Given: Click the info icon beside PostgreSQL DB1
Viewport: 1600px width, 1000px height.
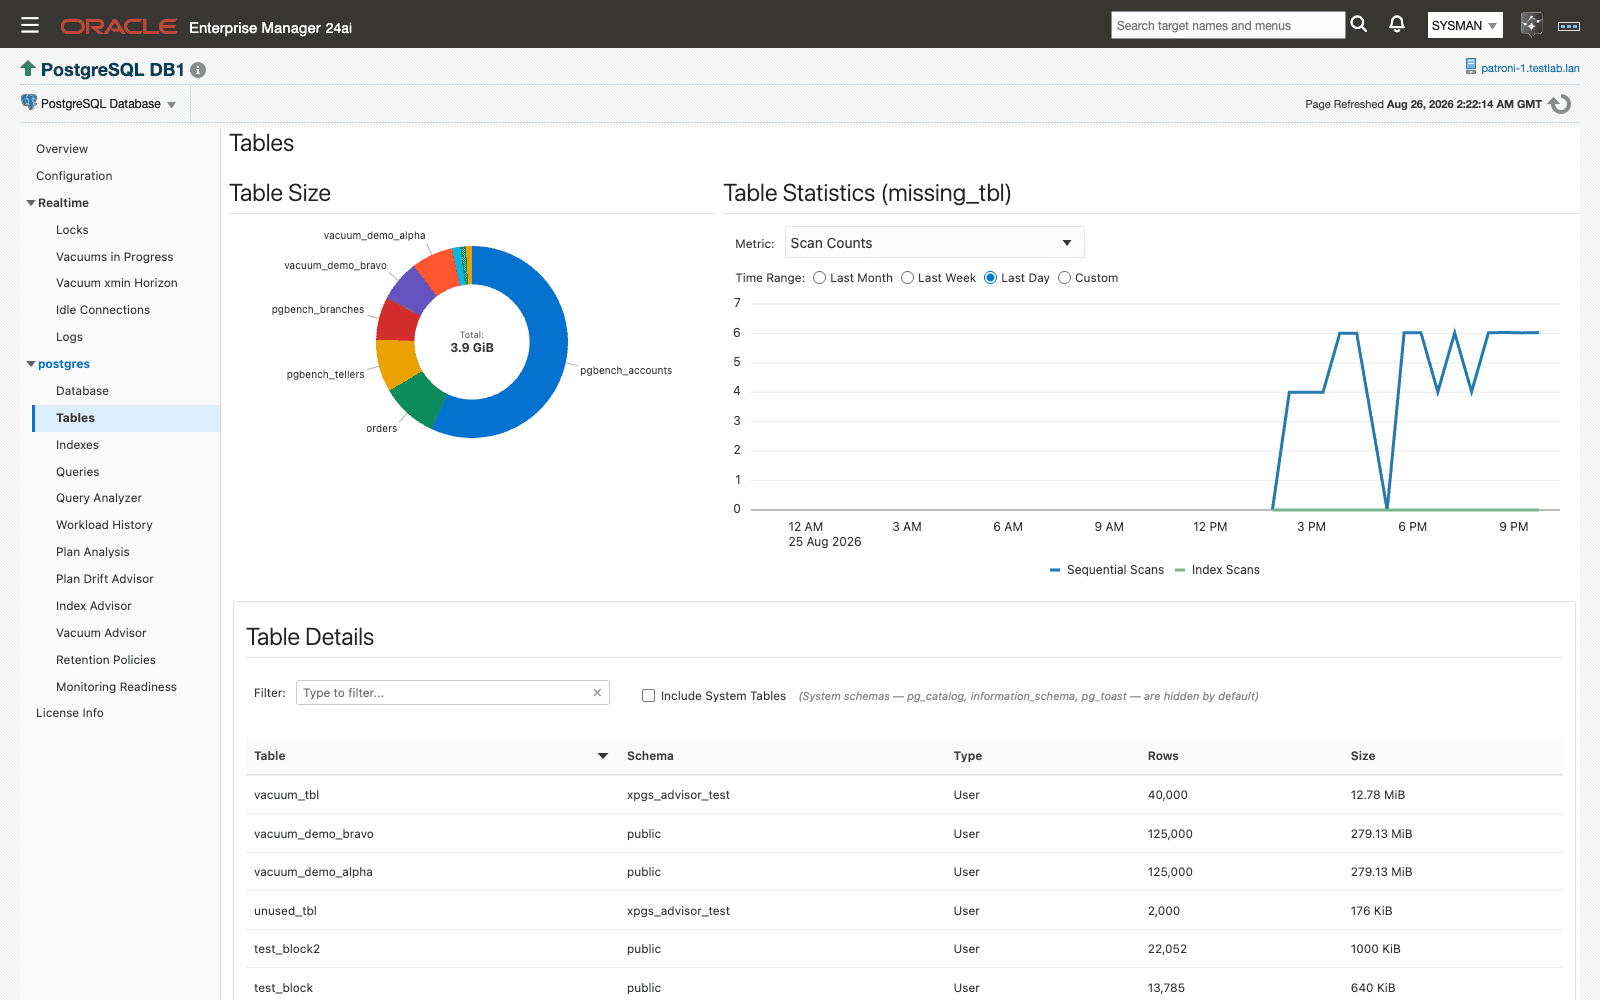Looking at the screenshot, I should tap(198, 70).
